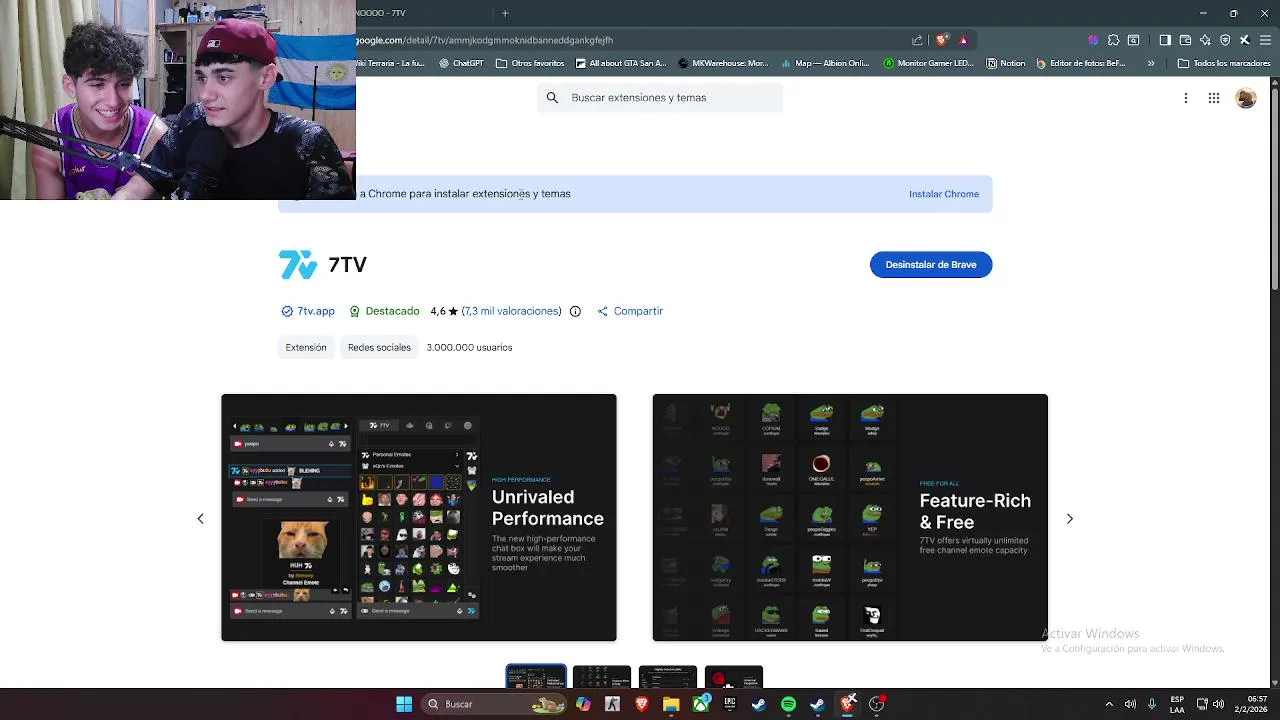Click the Destacado badge
The image size is (1280, 720).
(x=384, y=311)
